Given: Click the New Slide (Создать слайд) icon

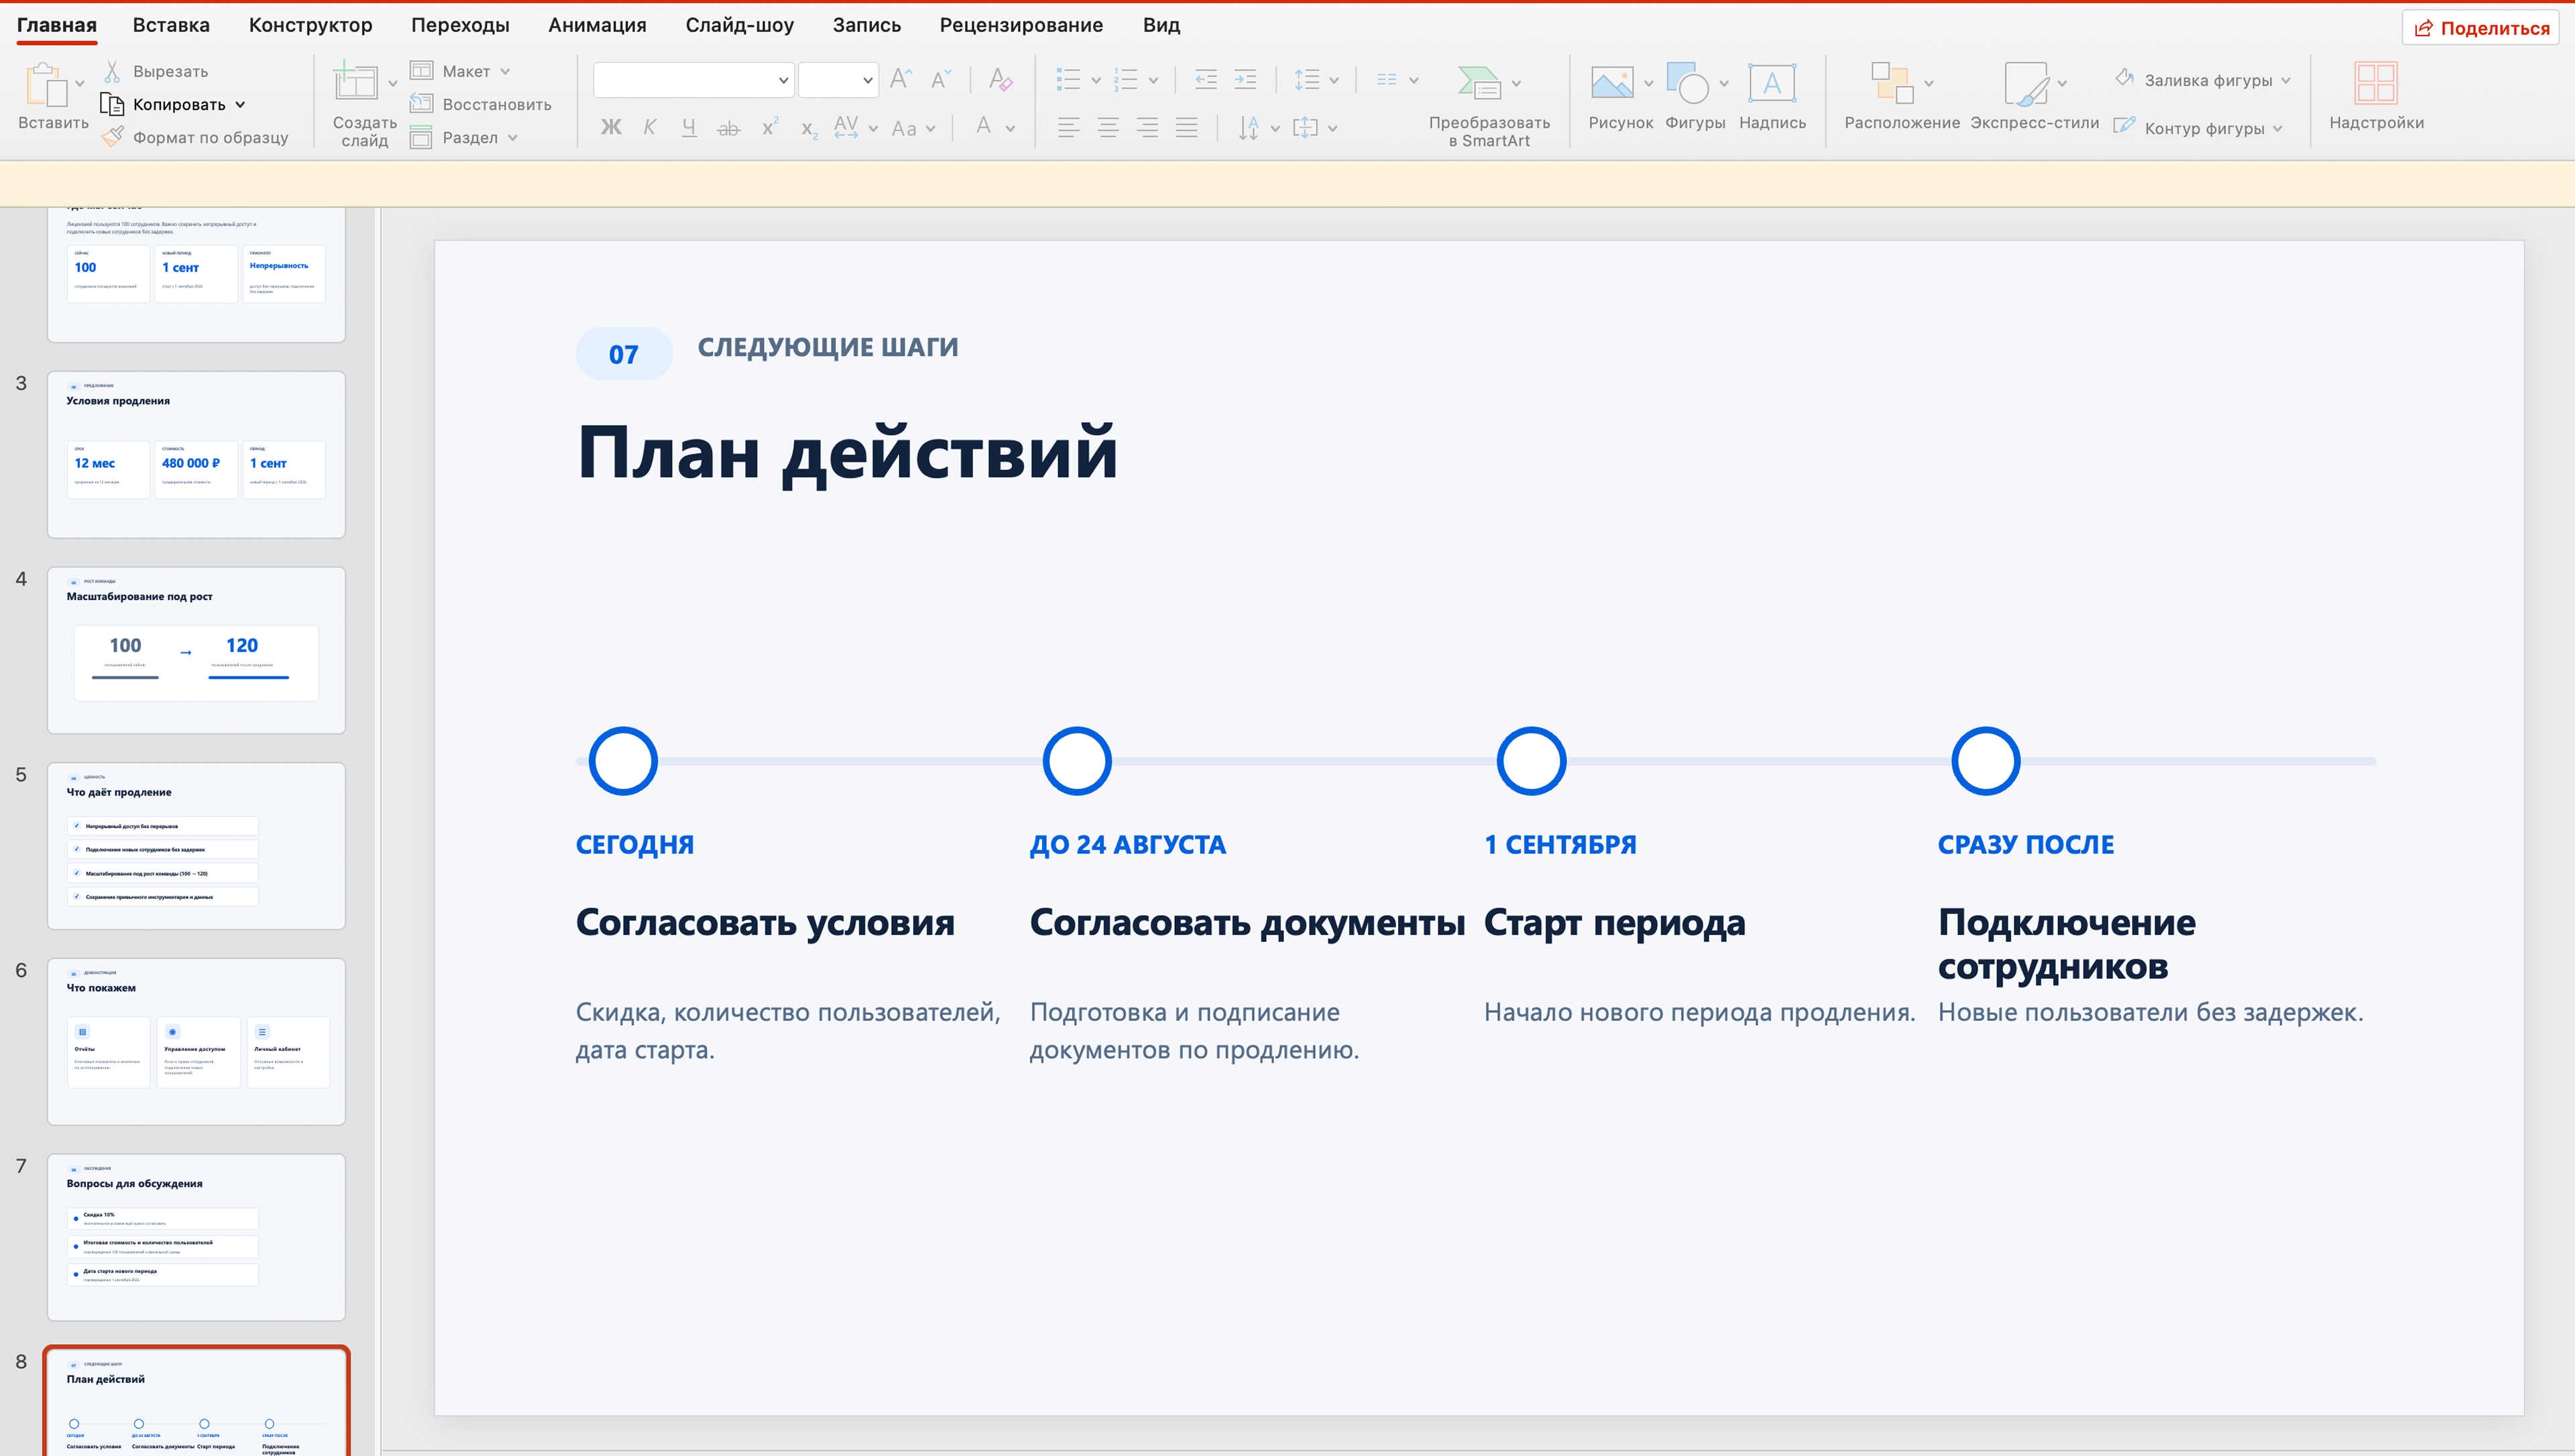Looking at the screenshot, I should pyautogui.click(x=355, y=81).
